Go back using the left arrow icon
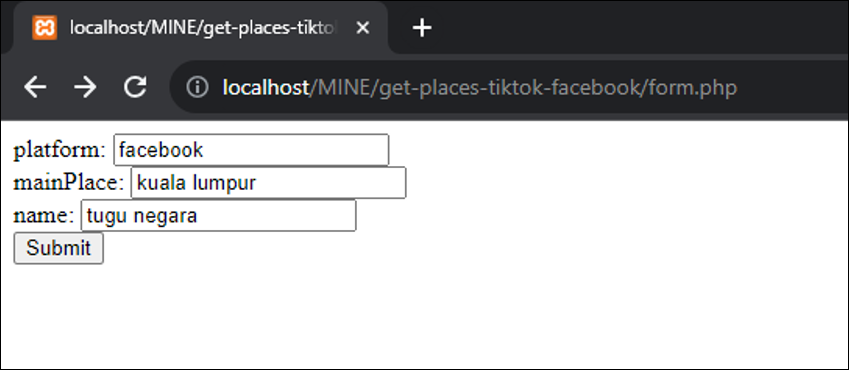 coord(35,87)
